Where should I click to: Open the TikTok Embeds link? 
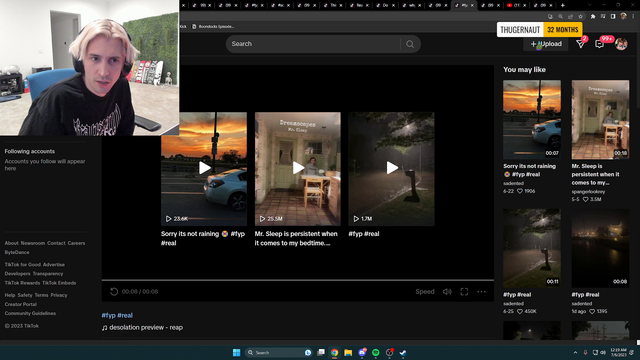(59, 283)
